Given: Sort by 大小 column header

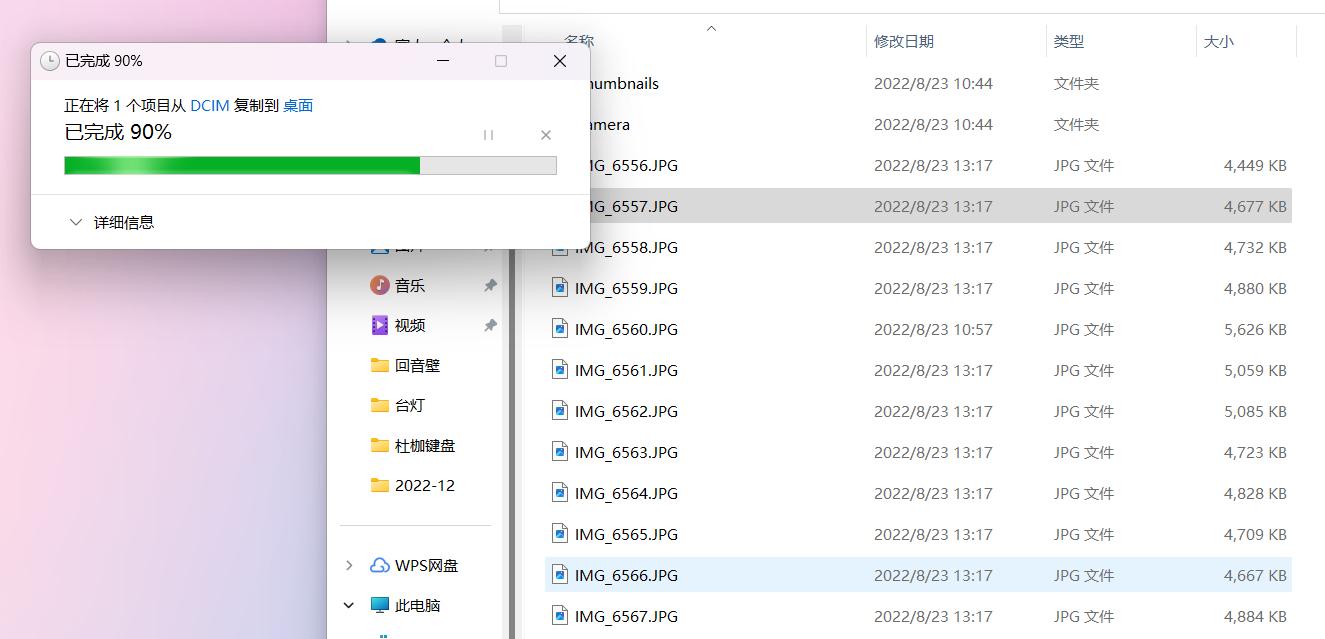Looking at the screenshot, I should coord(1218,41).
